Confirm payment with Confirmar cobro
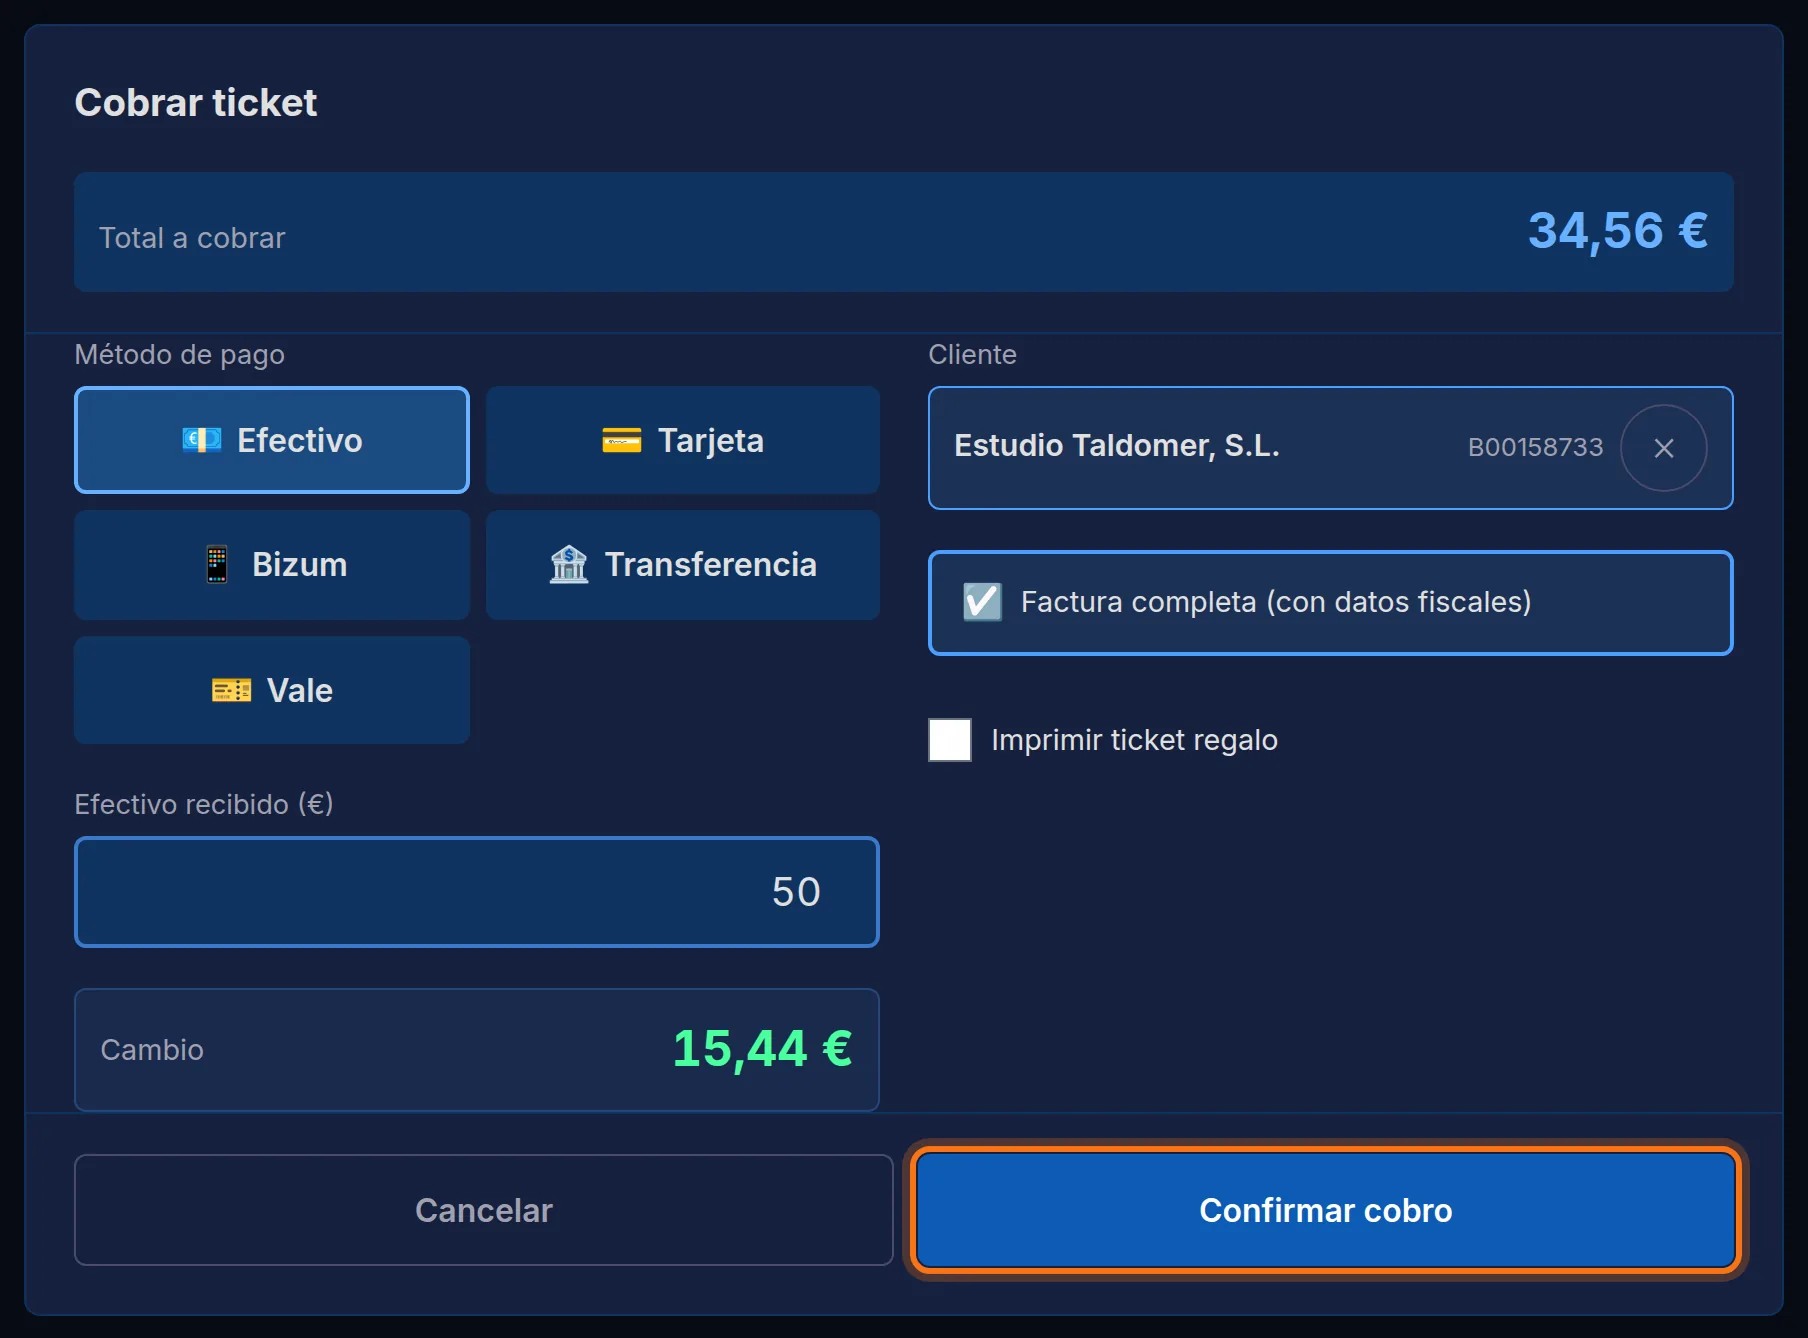 [1326, 1210]
